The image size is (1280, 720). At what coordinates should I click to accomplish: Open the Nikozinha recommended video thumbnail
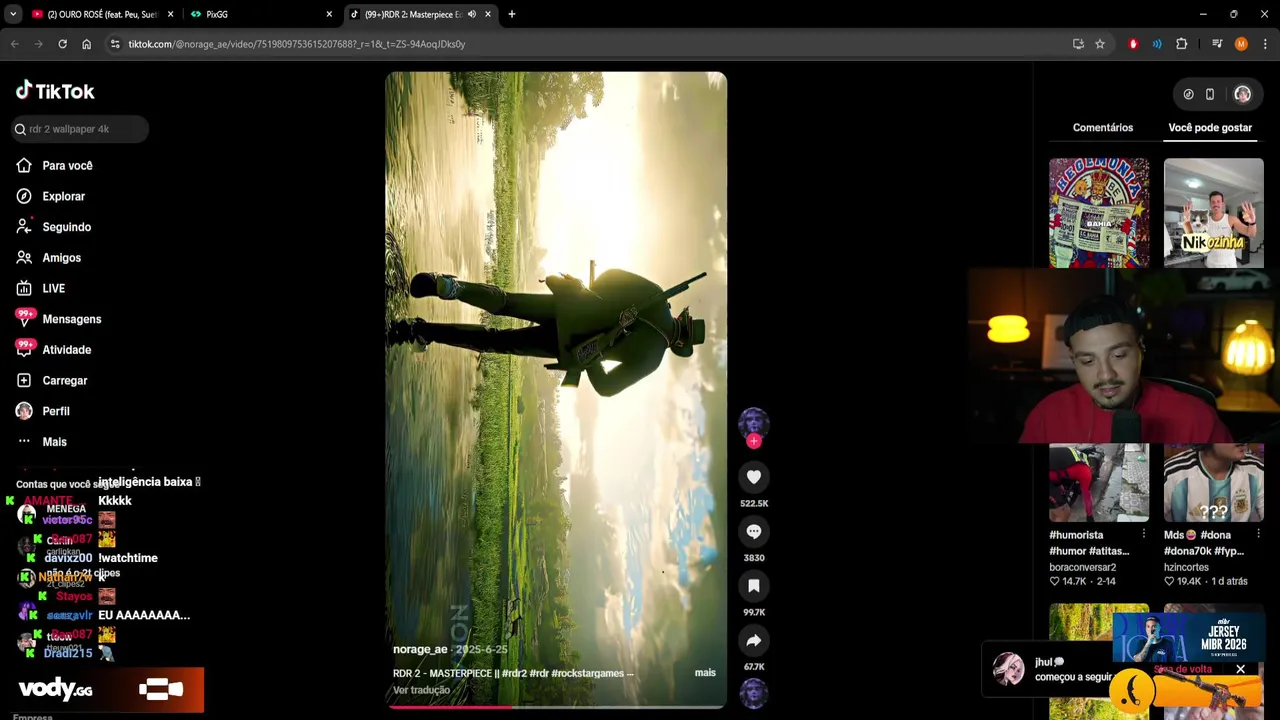coord(1213,213)
